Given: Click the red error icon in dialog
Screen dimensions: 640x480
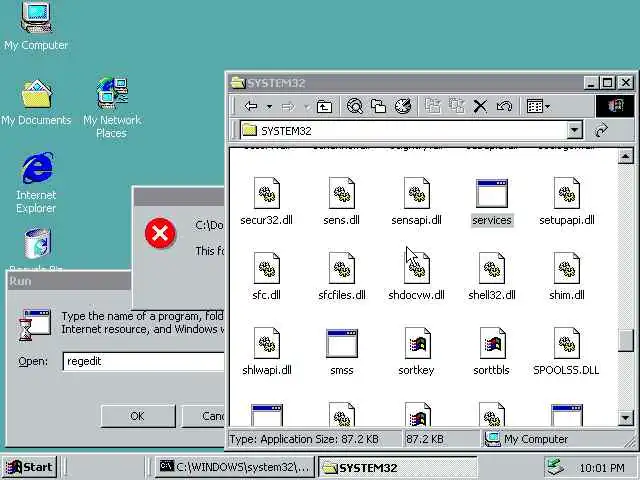Looking at the screenshot, I should point(160,233).
